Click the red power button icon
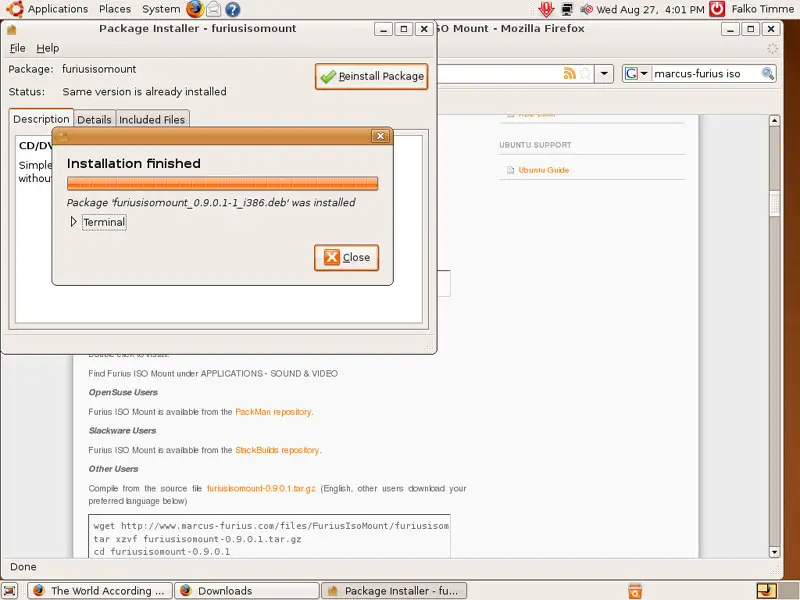This screenshot has height=600, width=800. point(717,9)
